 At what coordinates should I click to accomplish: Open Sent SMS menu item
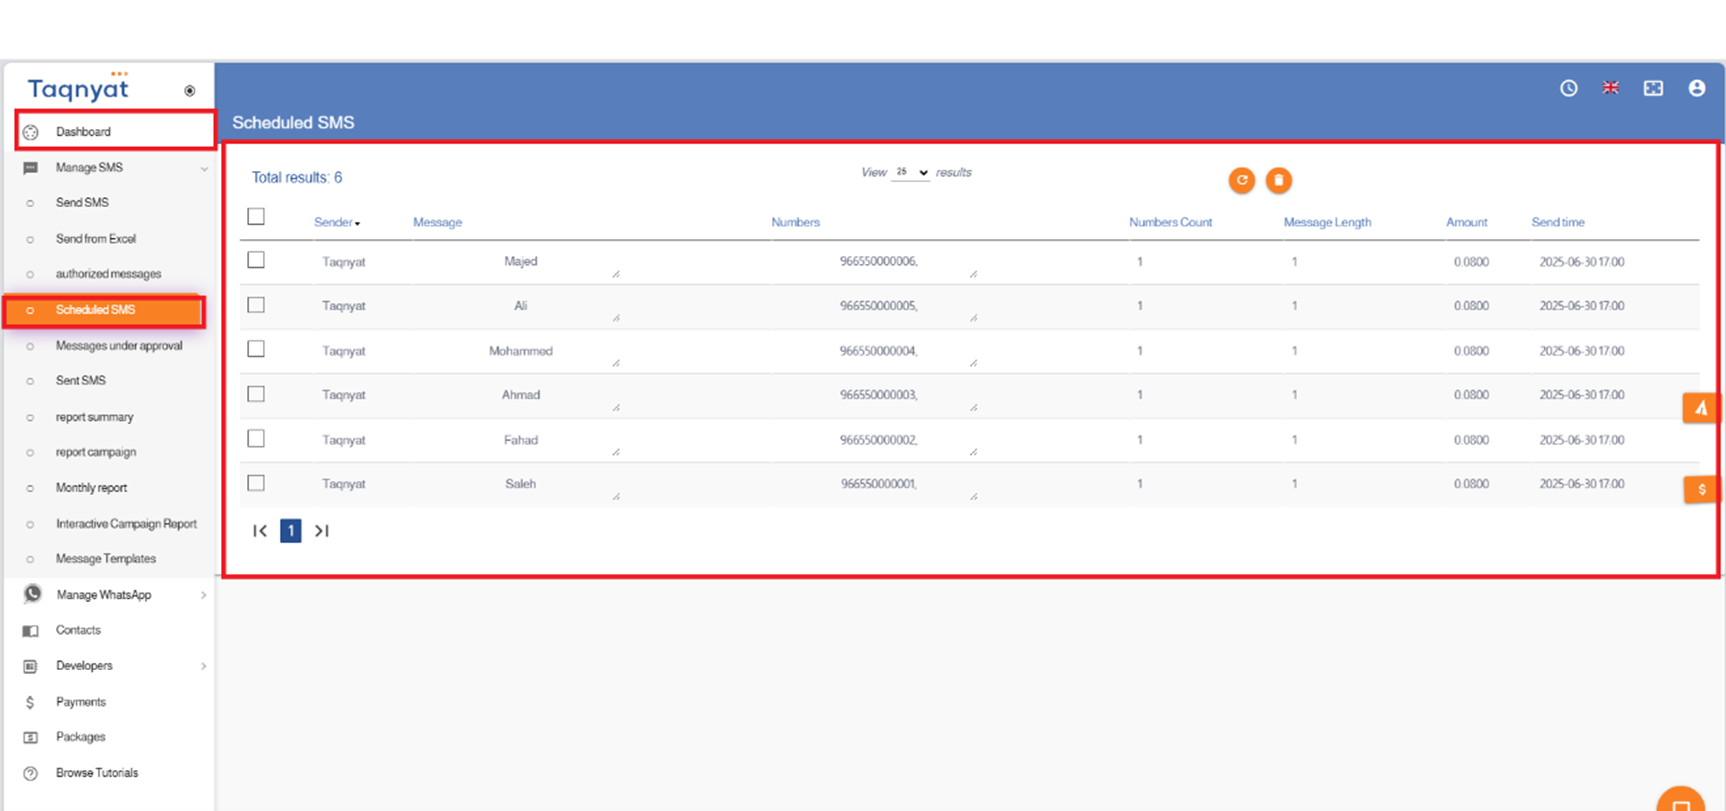(81, 381)
